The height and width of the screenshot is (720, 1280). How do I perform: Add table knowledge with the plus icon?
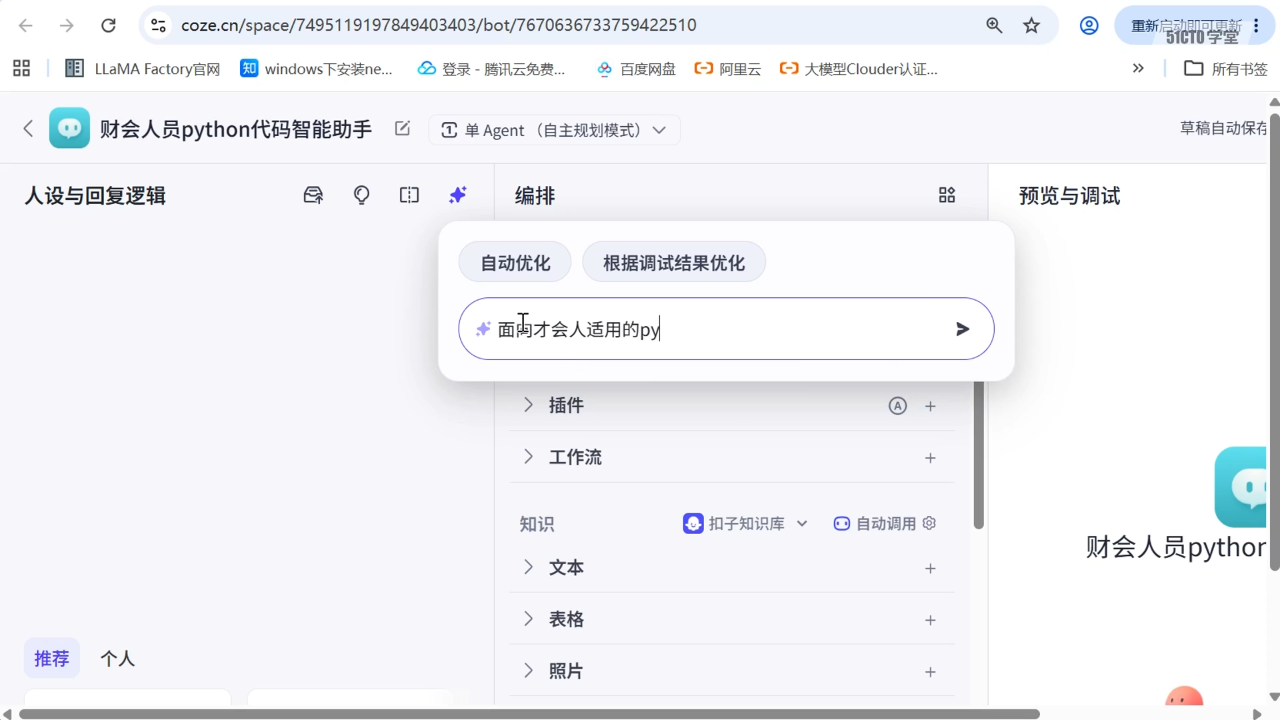click(930, 620)
